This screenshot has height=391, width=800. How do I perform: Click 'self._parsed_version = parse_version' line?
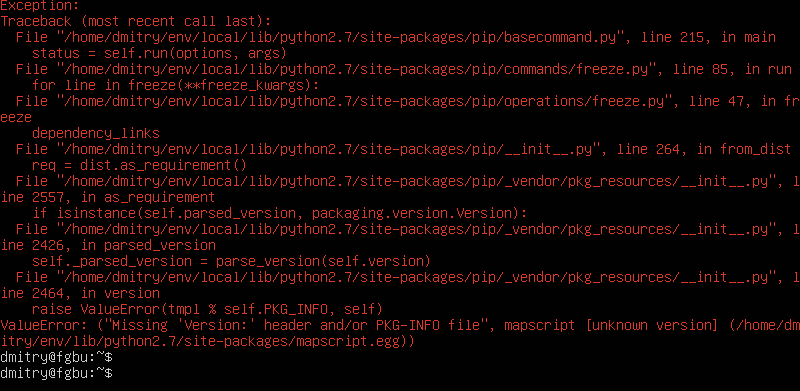pos(231,261)
